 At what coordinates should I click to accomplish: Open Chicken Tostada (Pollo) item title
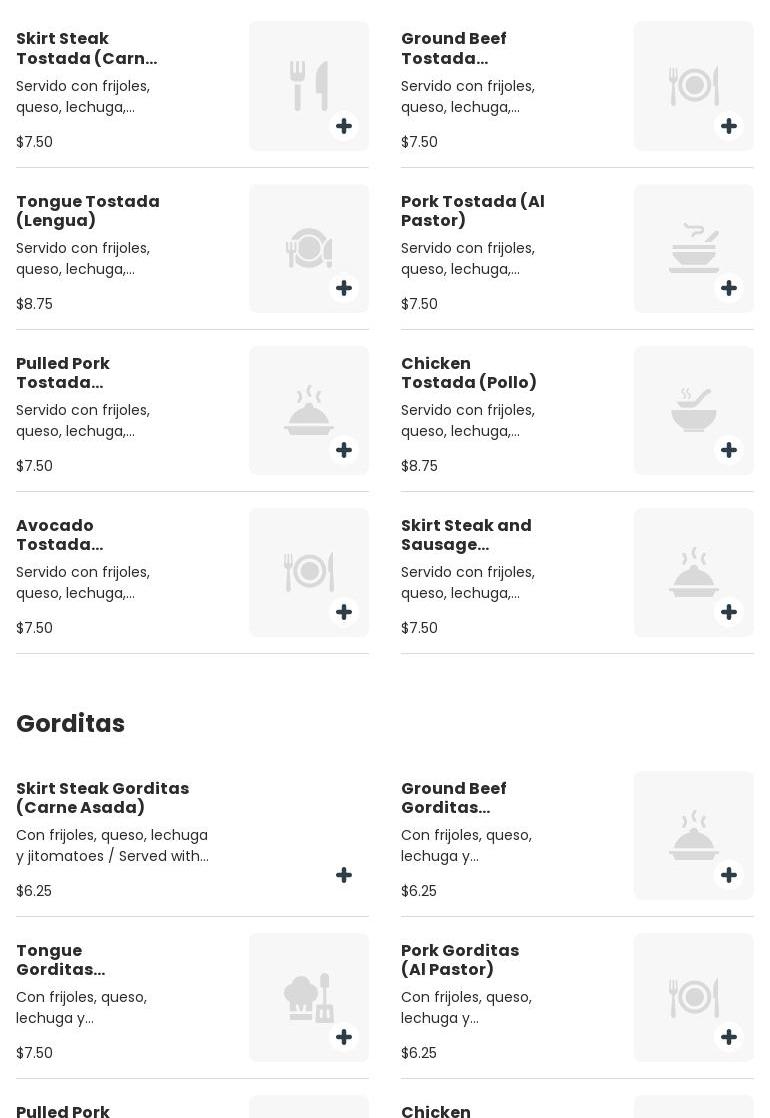pyautogui.click(x=469, y=373)
